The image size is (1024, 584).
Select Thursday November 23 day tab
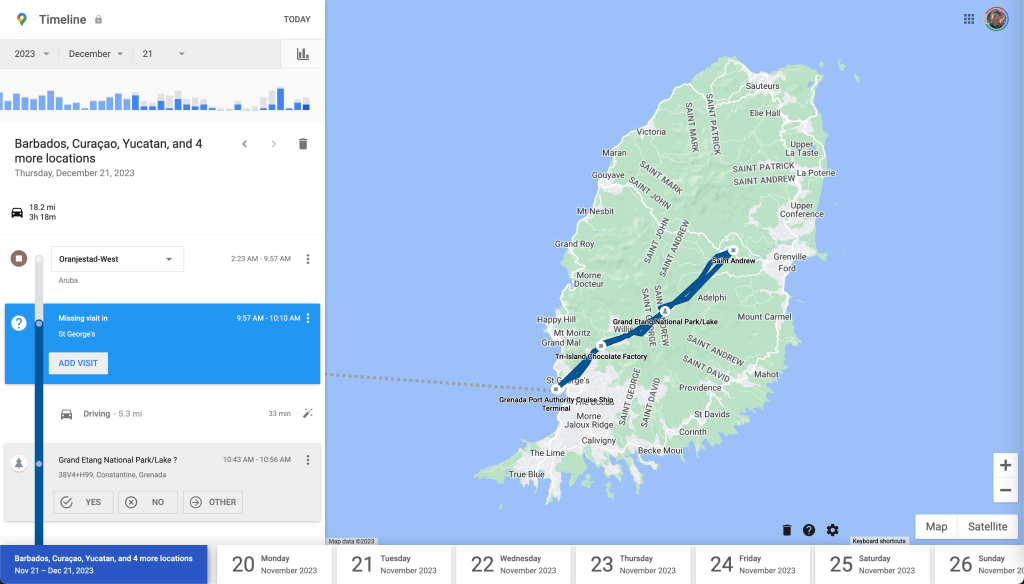point(633,564)
